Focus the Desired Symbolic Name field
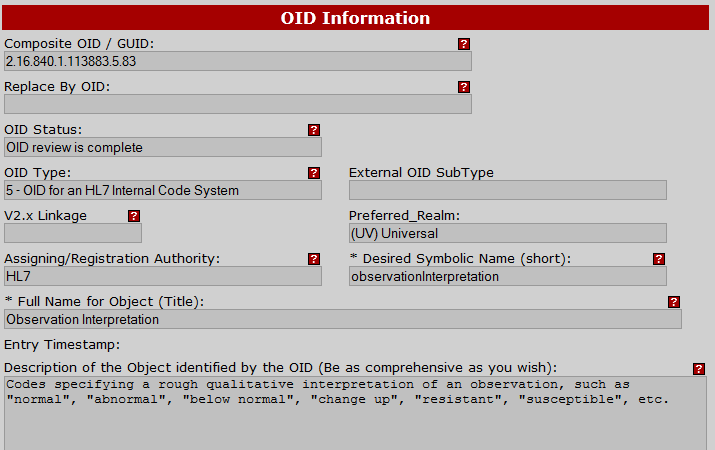The height and width of the screenshot is (450, 715). 507,276
